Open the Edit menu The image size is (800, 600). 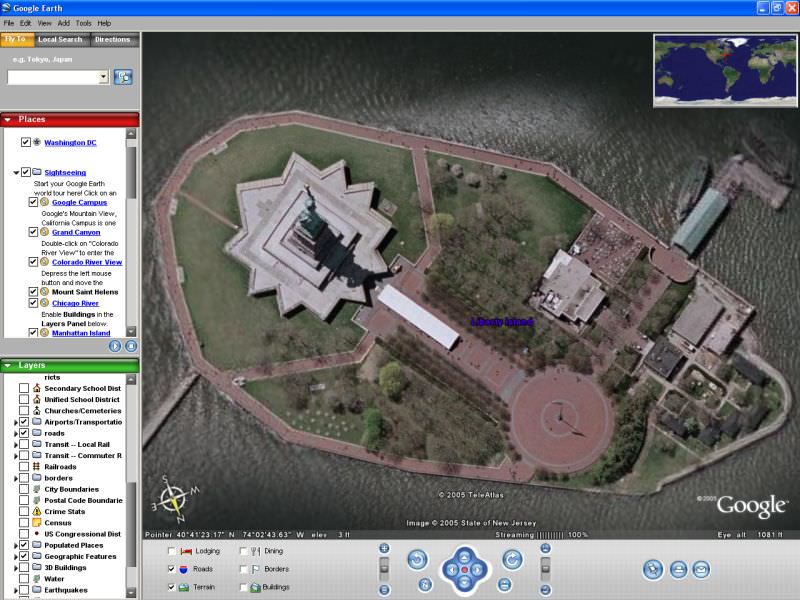pyautogui.click(x=26, y=23)
